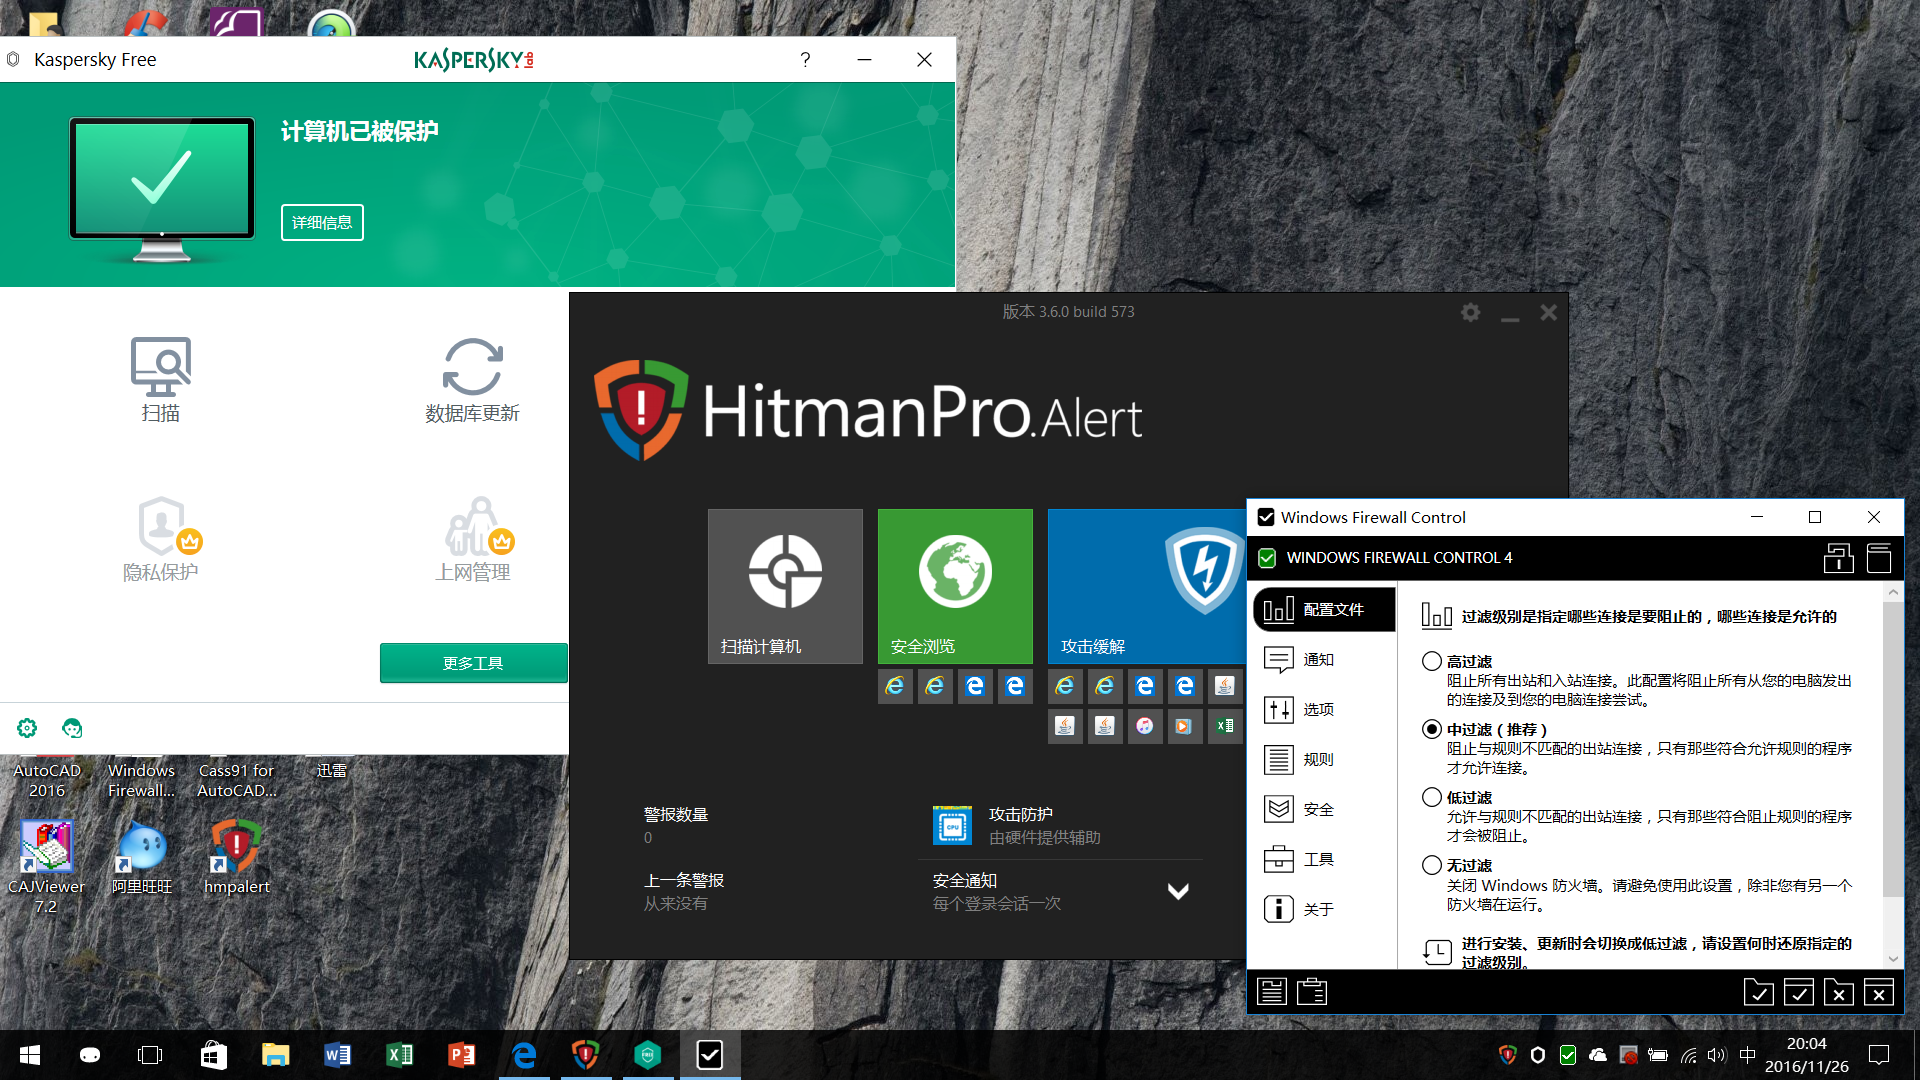Open volume control in system tray
The image size is (1920, 1080).
pyautogui.click(x=1717, y=1055)
